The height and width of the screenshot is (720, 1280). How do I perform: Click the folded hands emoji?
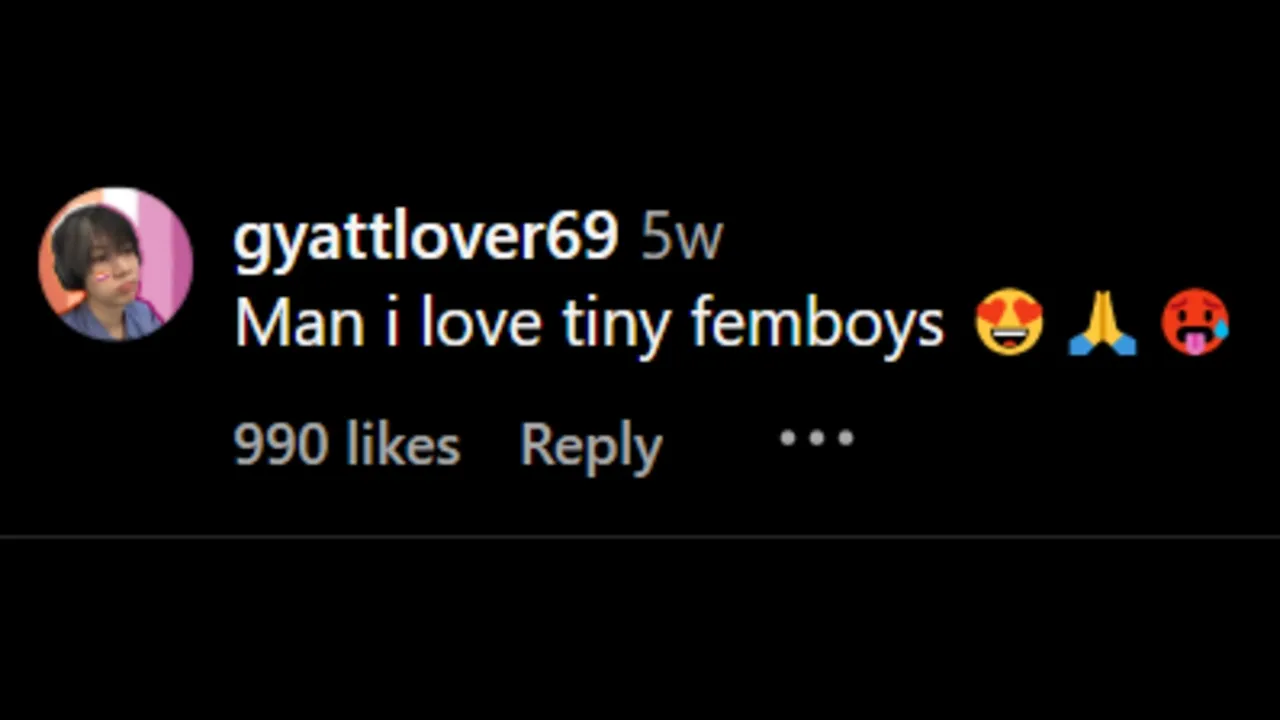tap(1101, 326)
